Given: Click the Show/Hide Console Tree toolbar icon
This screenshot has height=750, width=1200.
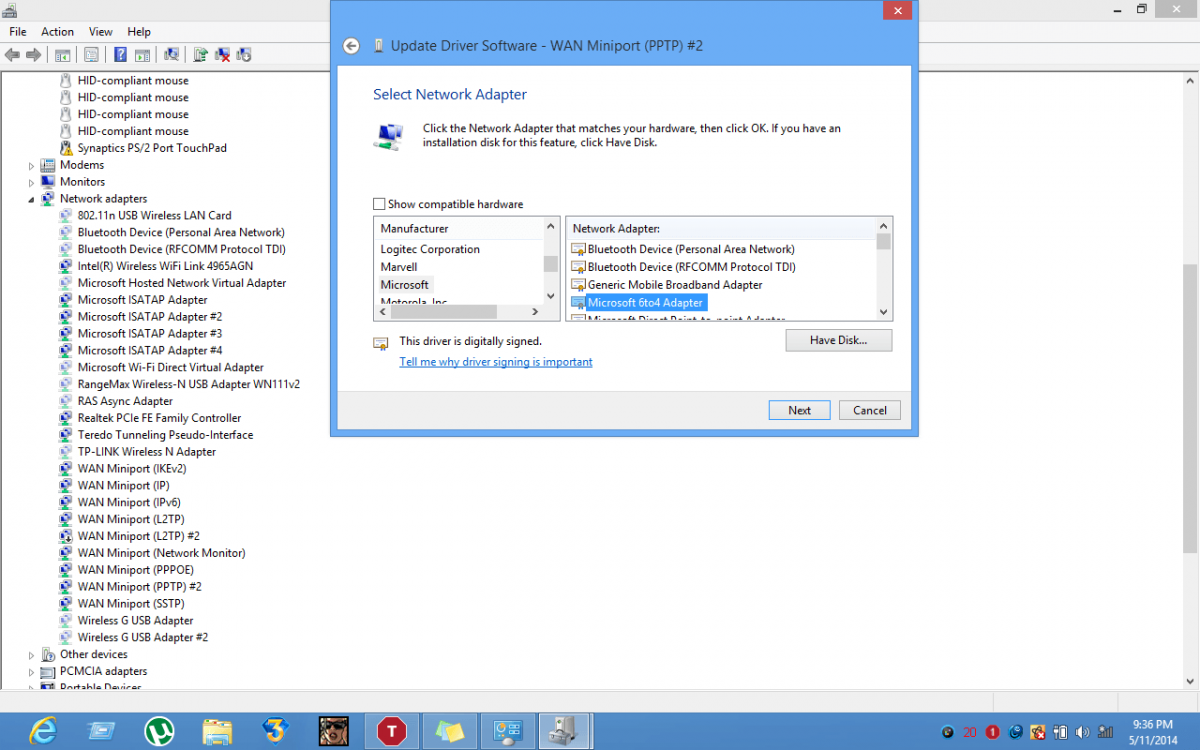Looking at the screenshot, I should [x=62, y=54].
